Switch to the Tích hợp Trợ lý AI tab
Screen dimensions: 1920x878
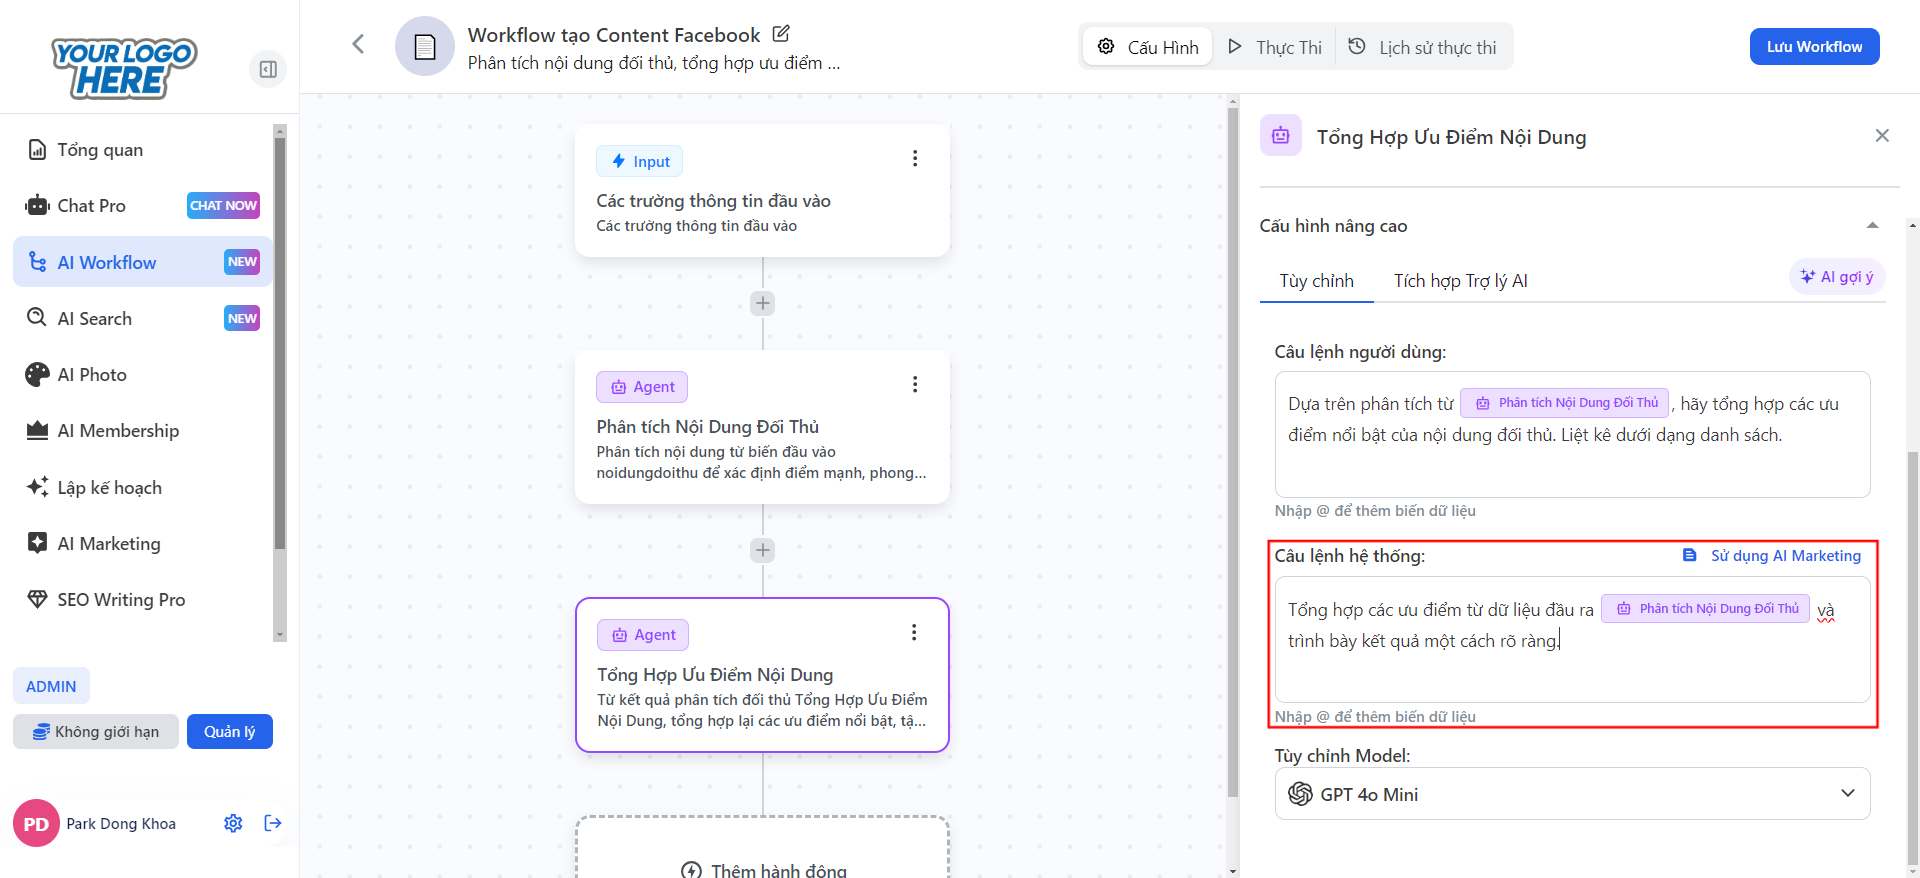point(1460,281)
